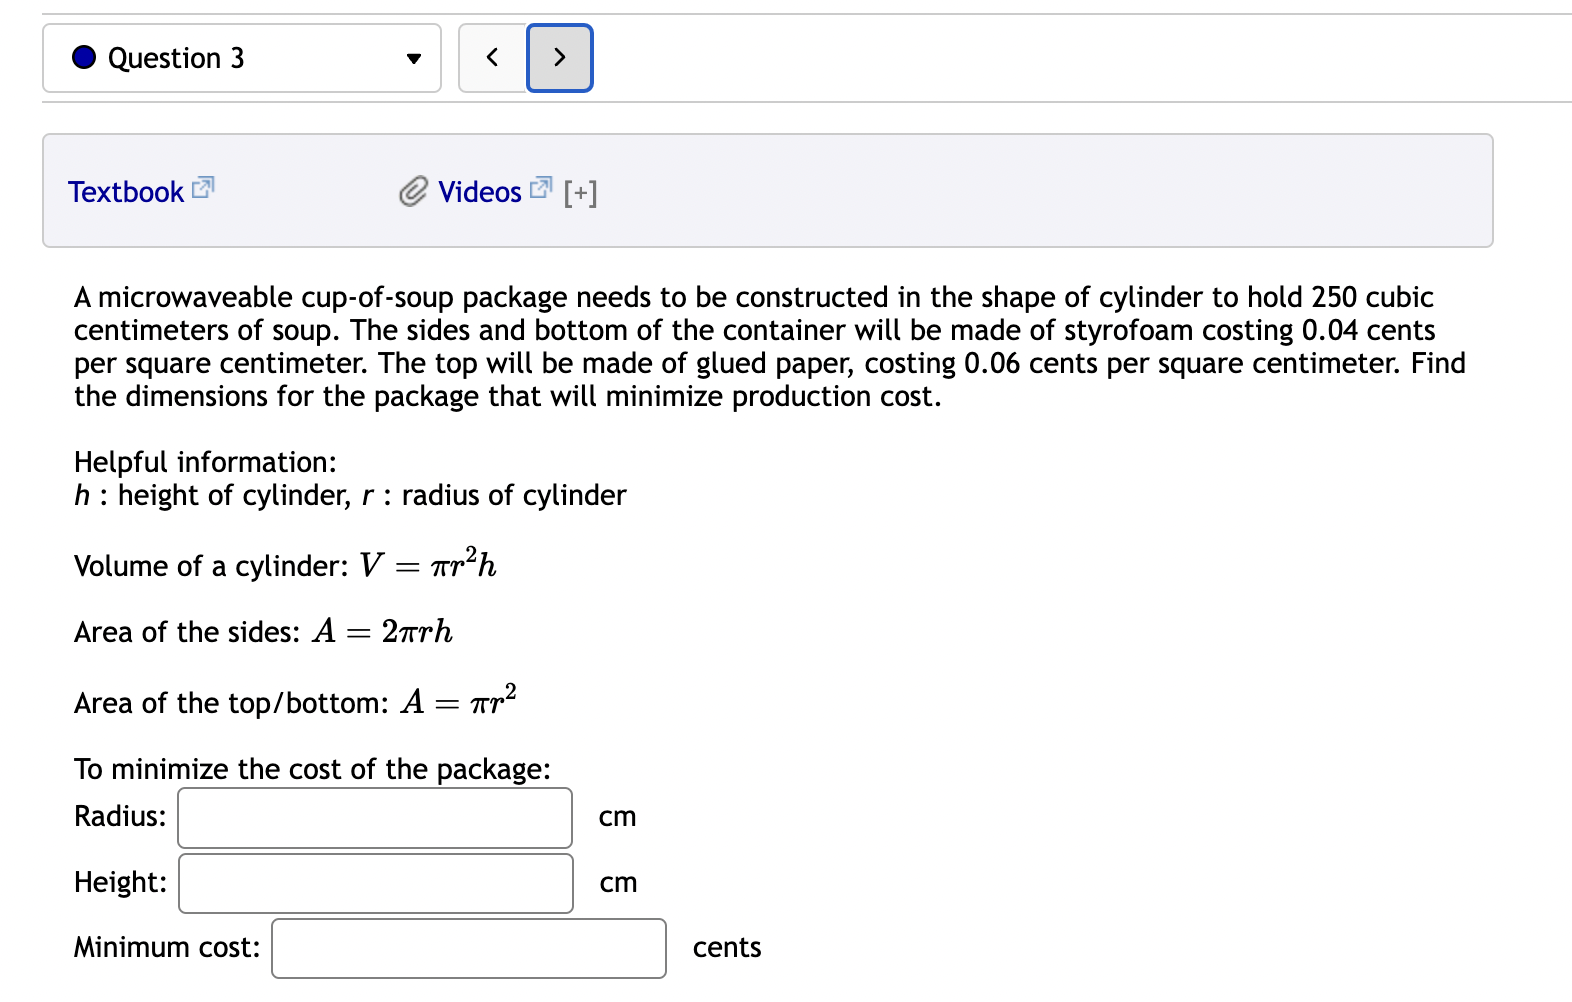Viewport: 1572px width, 1002px height.
Task: Open the Textbook link
Action: (x=126, y=192)
